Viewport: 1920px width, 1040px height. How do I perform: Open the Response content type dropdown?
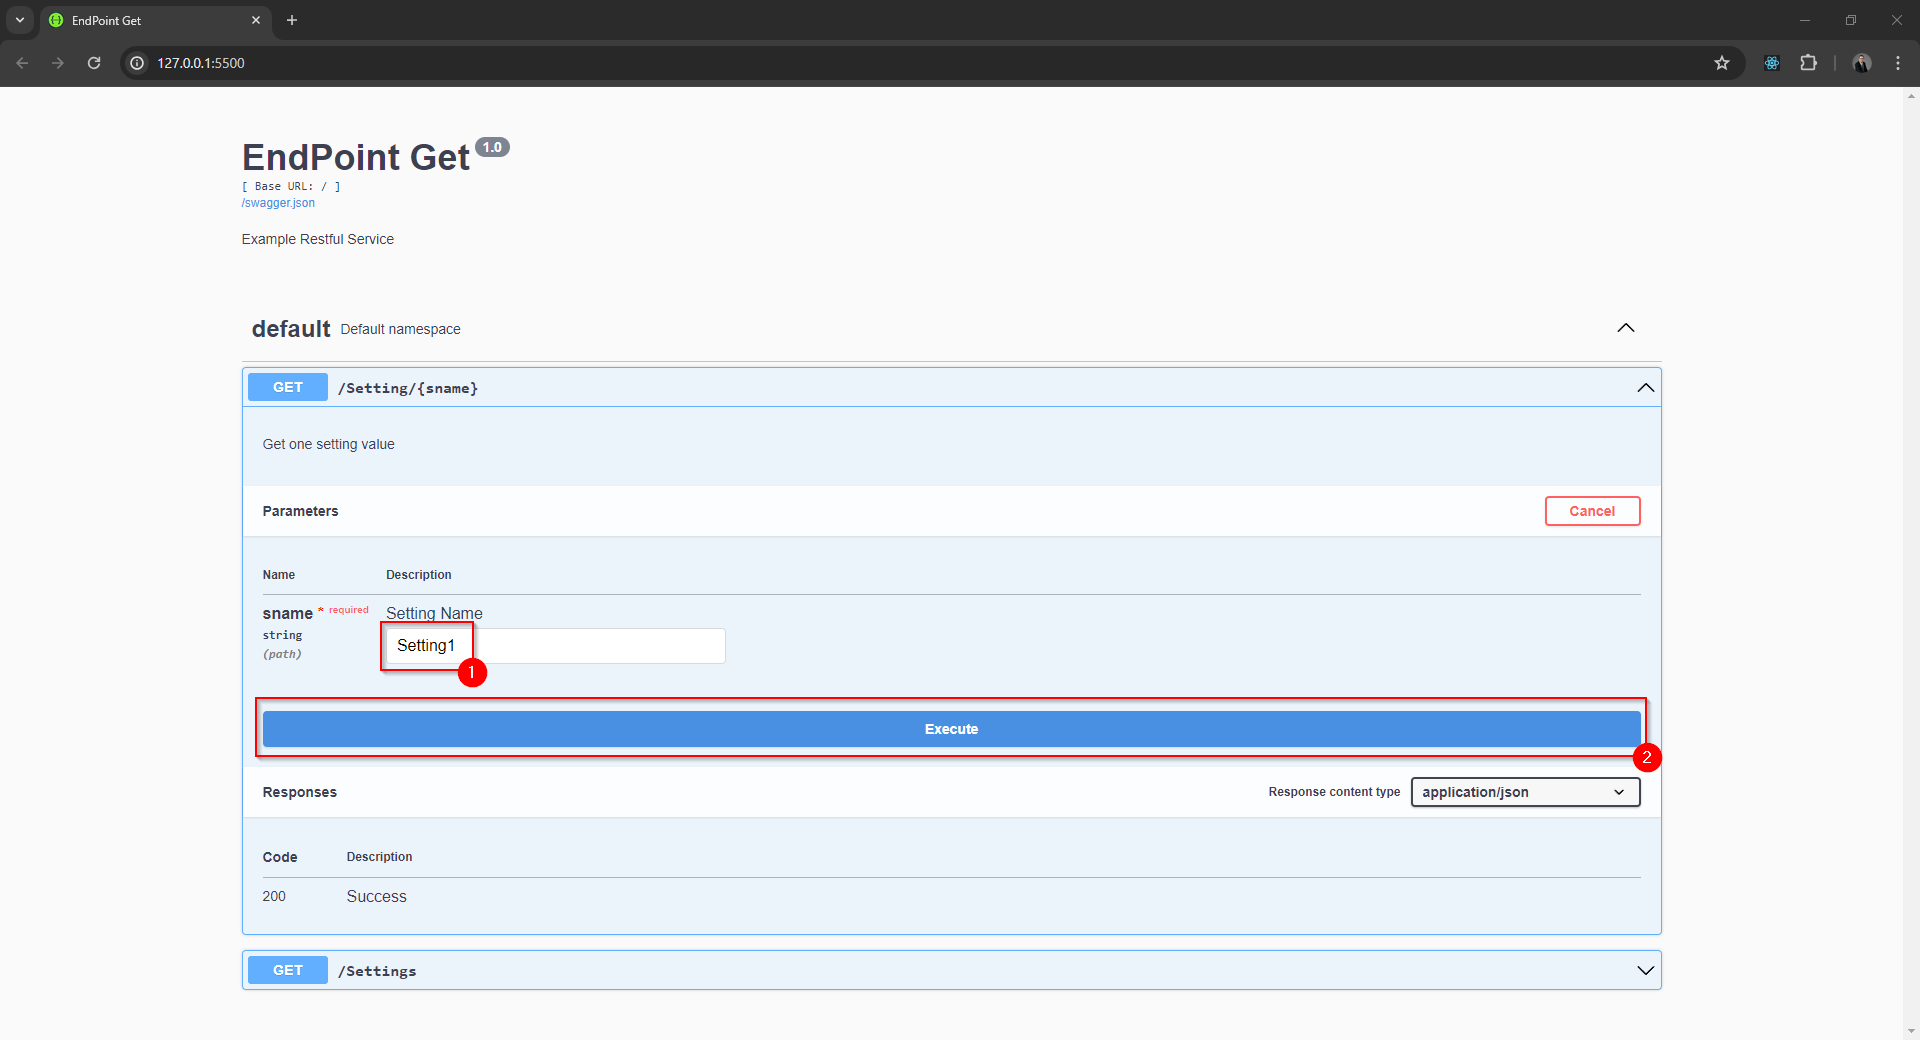coord(1524,792)
